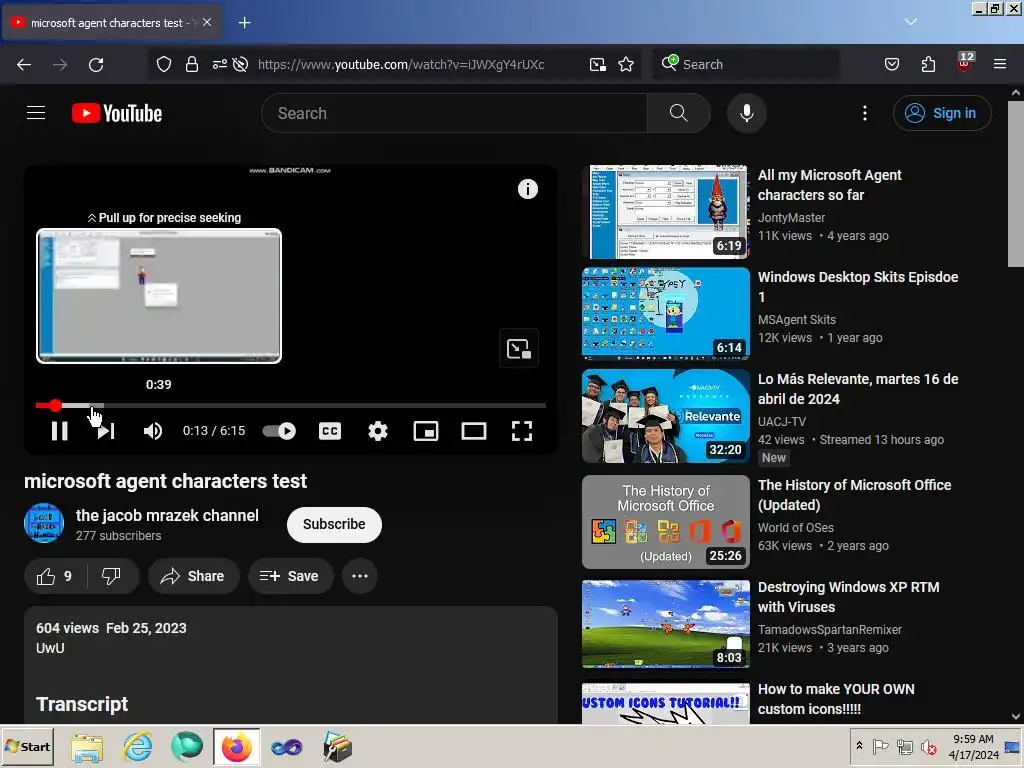Click the red playhead scrubber
The width and height of the screenshot is (1024, 768).
pos(56,406)
